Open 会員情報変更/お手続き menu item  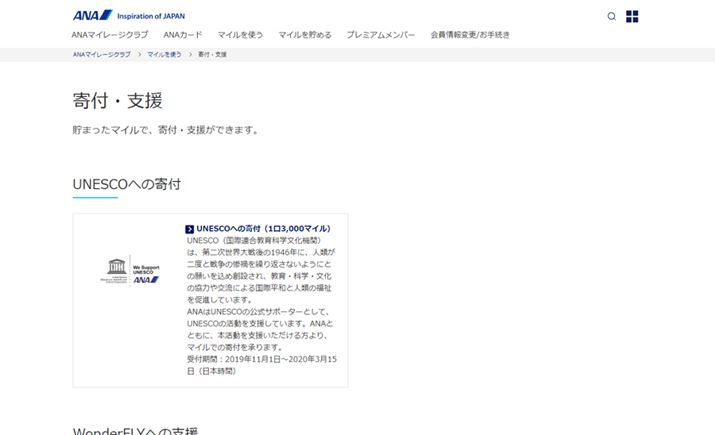coord(470,35)
